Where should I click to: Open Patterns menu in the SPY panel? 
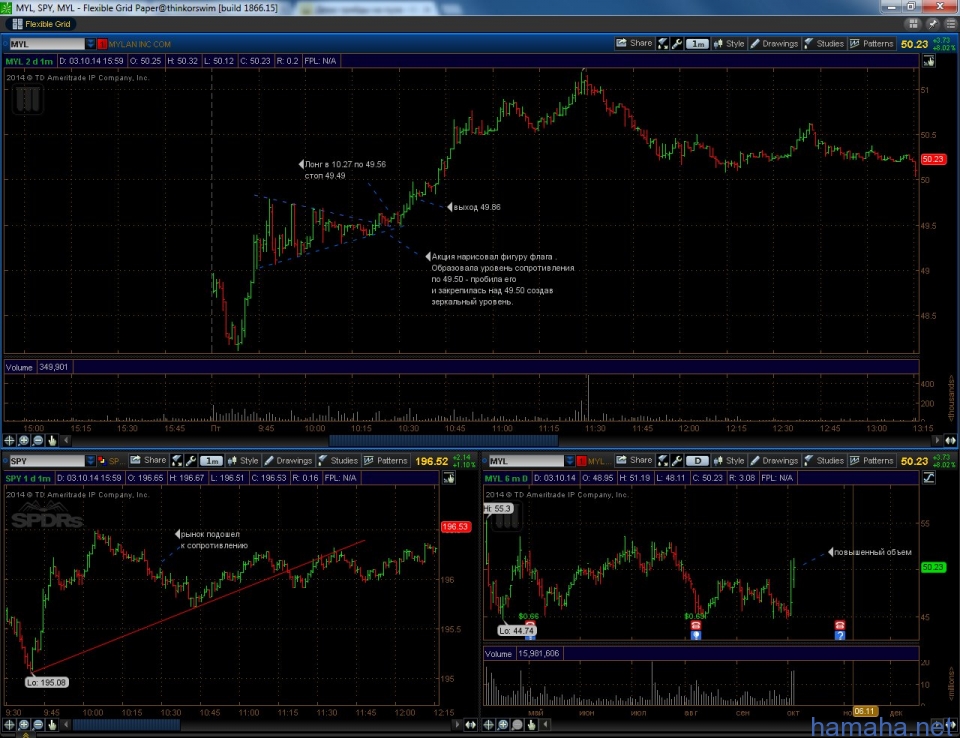tap(386, 461)
